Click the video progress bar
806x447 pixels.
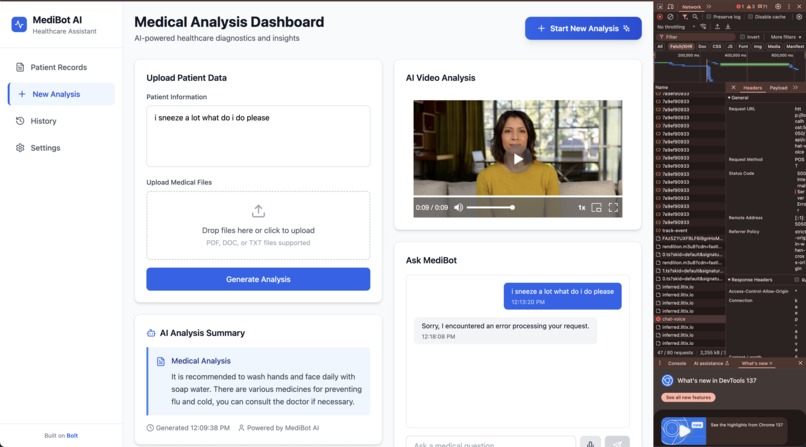518,197
